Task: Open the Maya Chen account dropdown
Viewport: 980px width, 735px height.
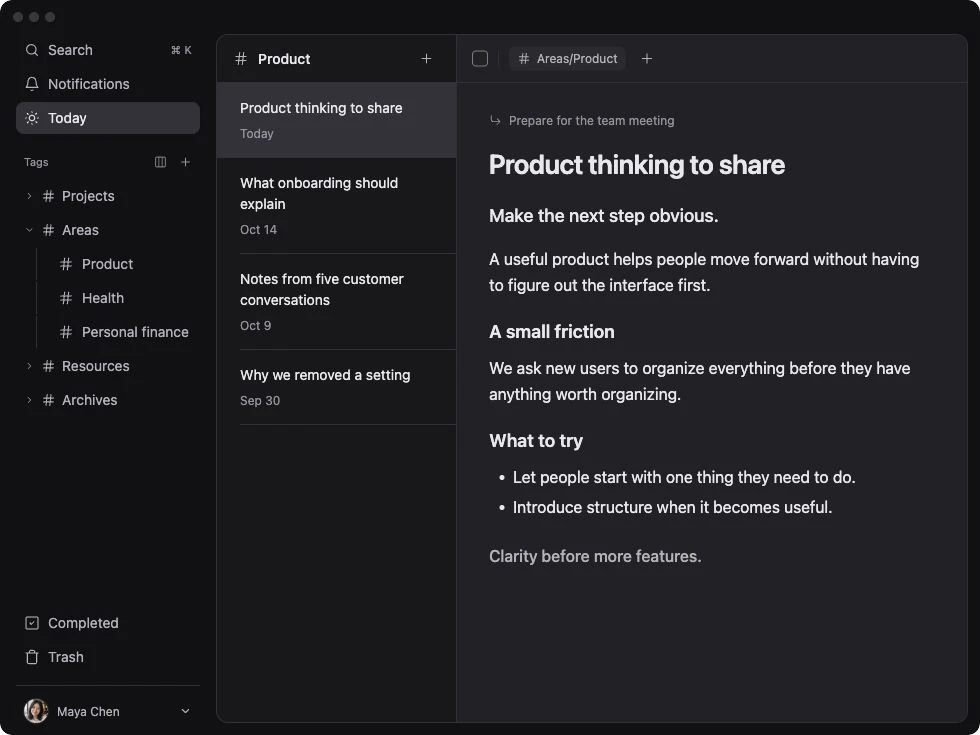Action: pos(185,711)
